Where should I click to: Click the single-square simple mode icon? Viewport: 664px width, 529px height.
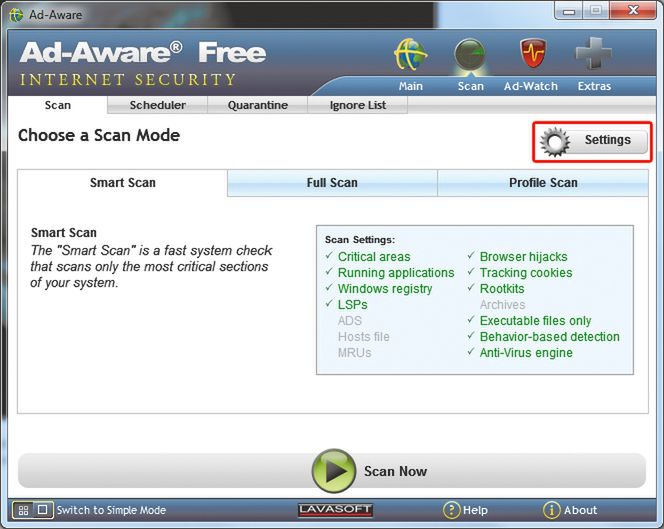pyautogui.click(x=42, y=510)
